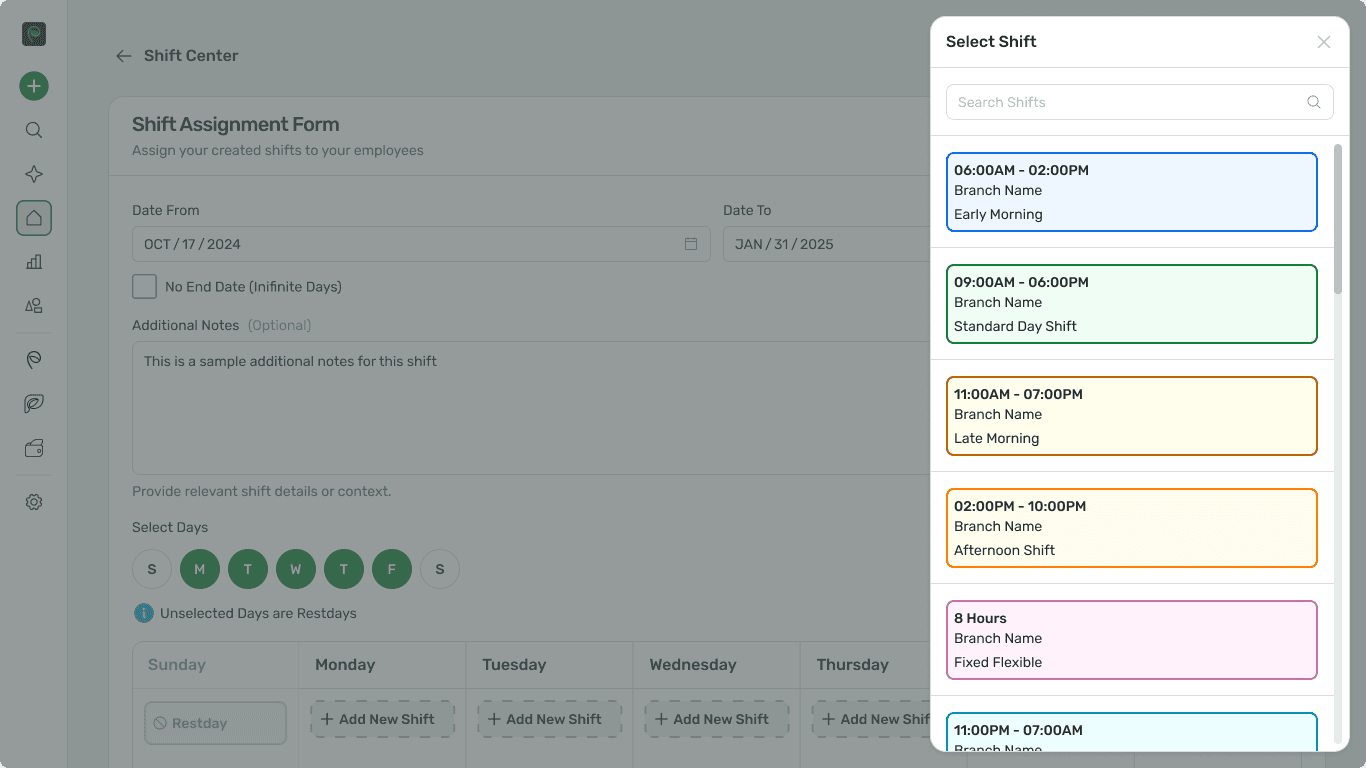Click Add New Shift under Monday
This screenshot has width=1366, height=768.
(x=382, y=719)
